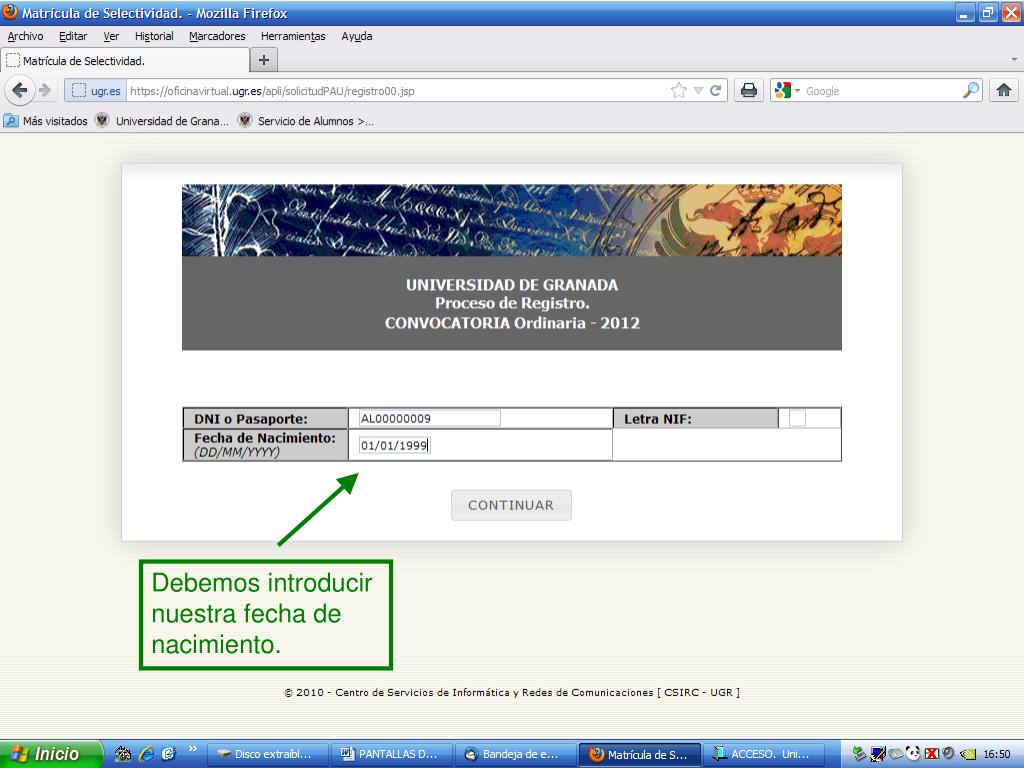Click the red X tray icon
The height and width of the screenshot is (768, 1024).
pos(931,754)
